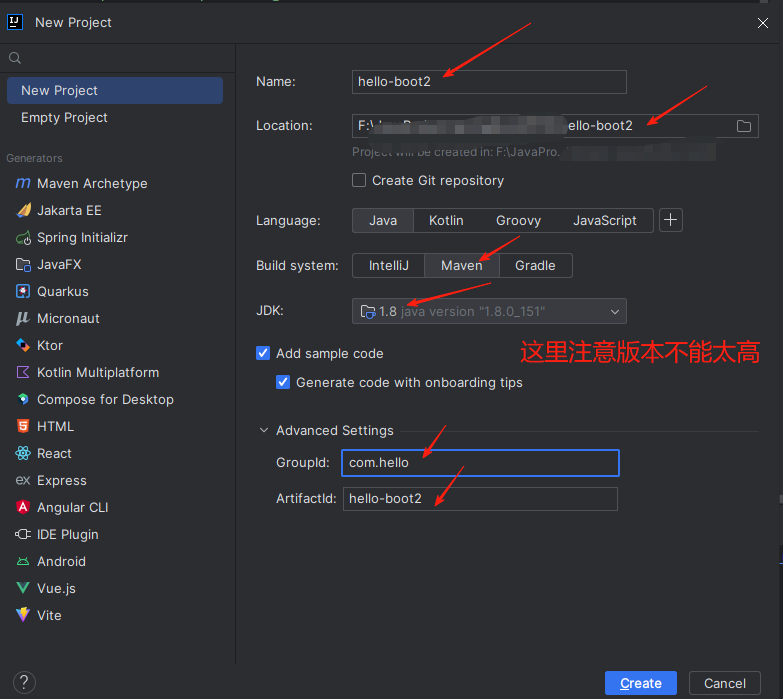This screenshot has height=699, width=783.
Task: Click the Quarkus generator icon
Action: (23, 291)
